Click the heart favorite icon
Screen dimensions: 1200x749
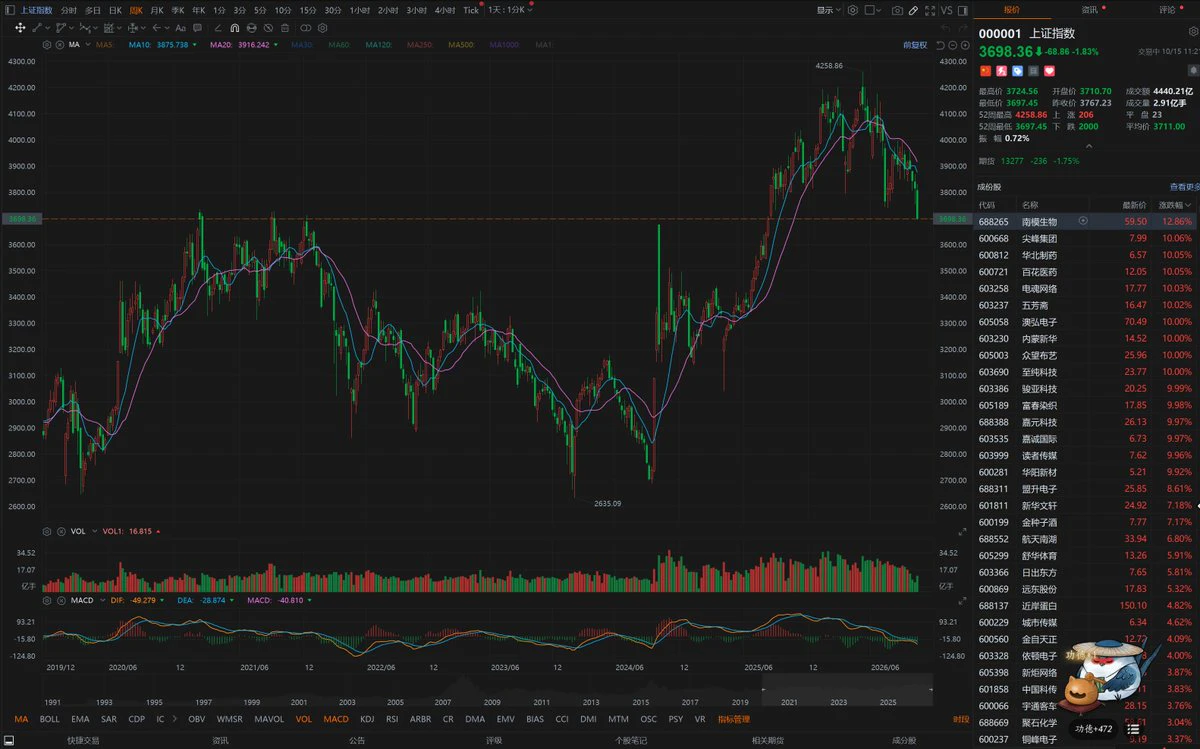pos(1049,71)
